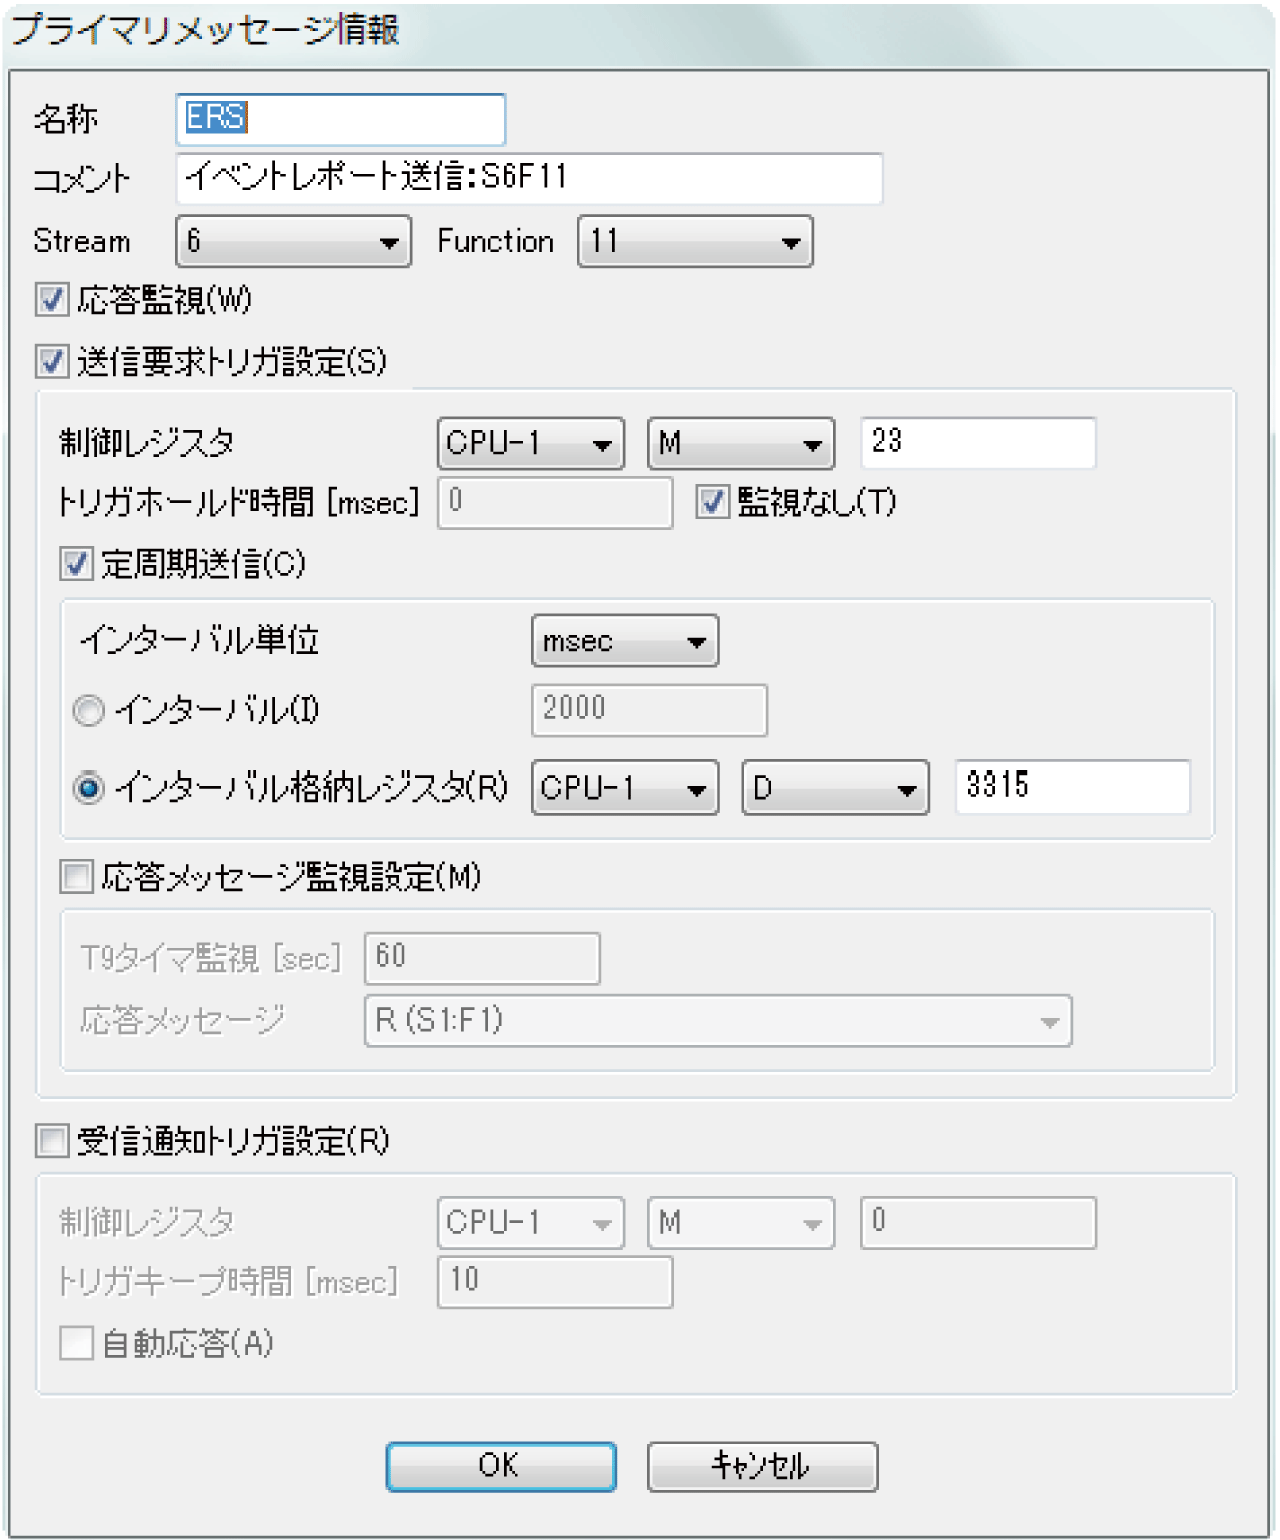1280x1540 pixels.
Task: Click the OK button
Action: click(501, 1466)
